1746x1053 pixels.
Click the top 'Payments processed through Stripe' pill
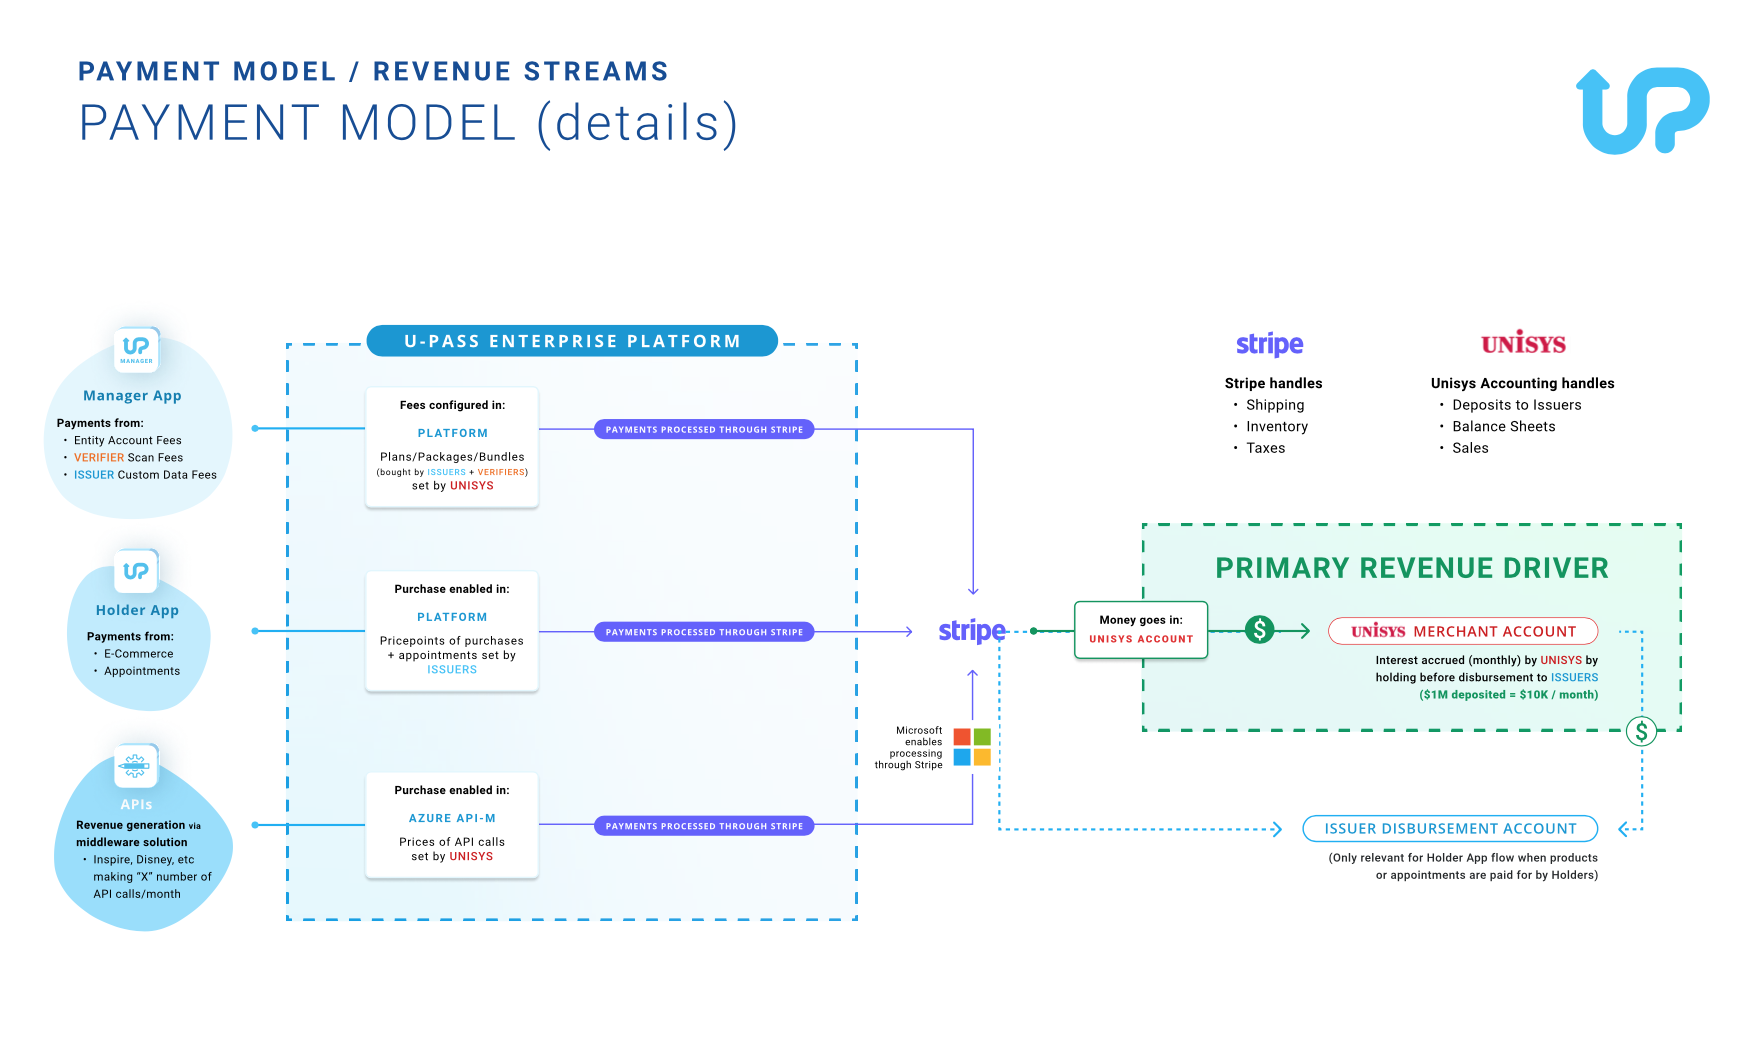click(x=704, y=429)
